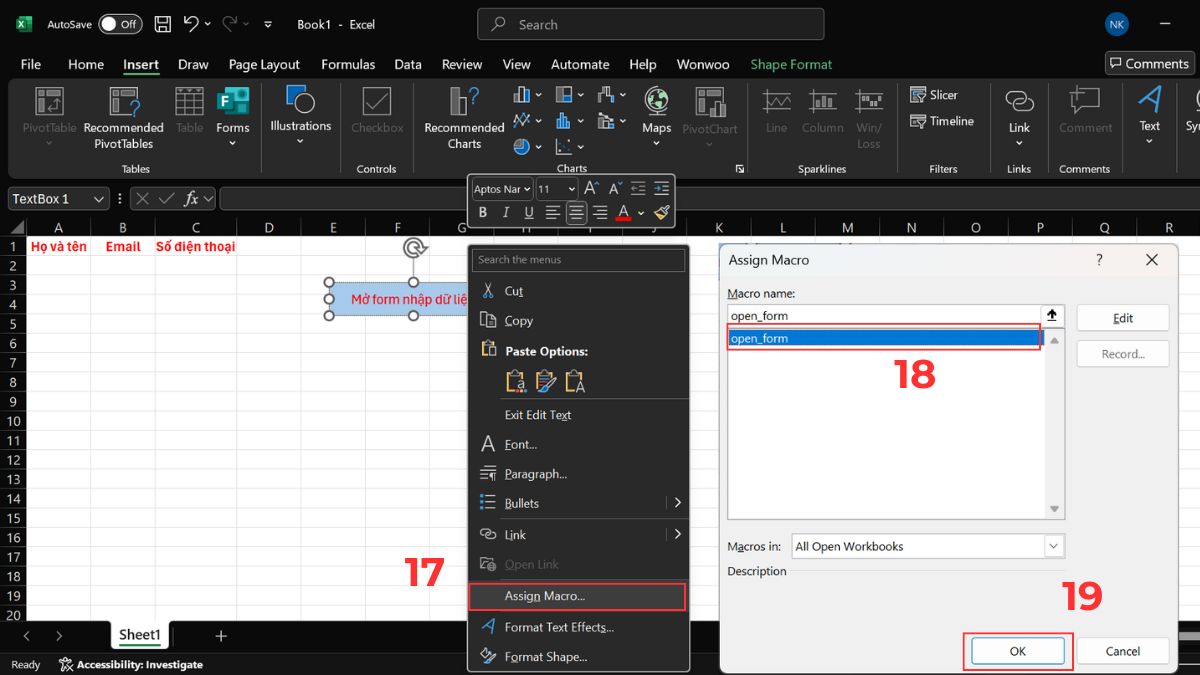
Task: Insert a Slicer
Action: [x=934, y=94]
